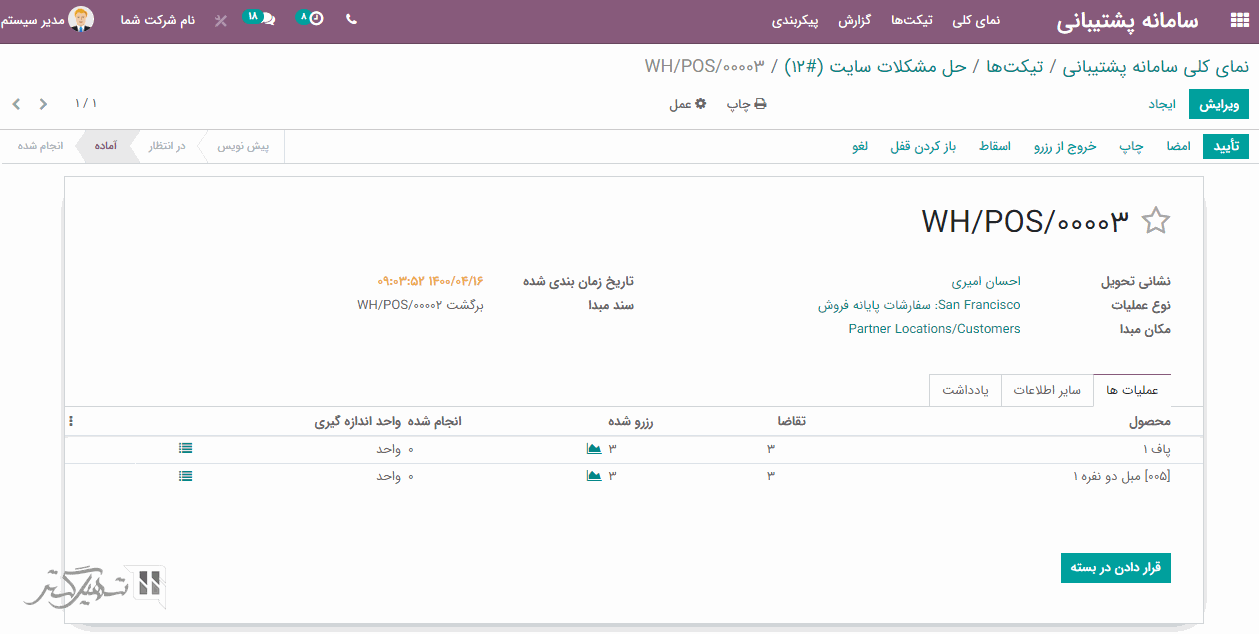Switch to the یادداشت tab
This screenshot has width=1259, height=634.
pyautogui.click(x=965, y=390)
